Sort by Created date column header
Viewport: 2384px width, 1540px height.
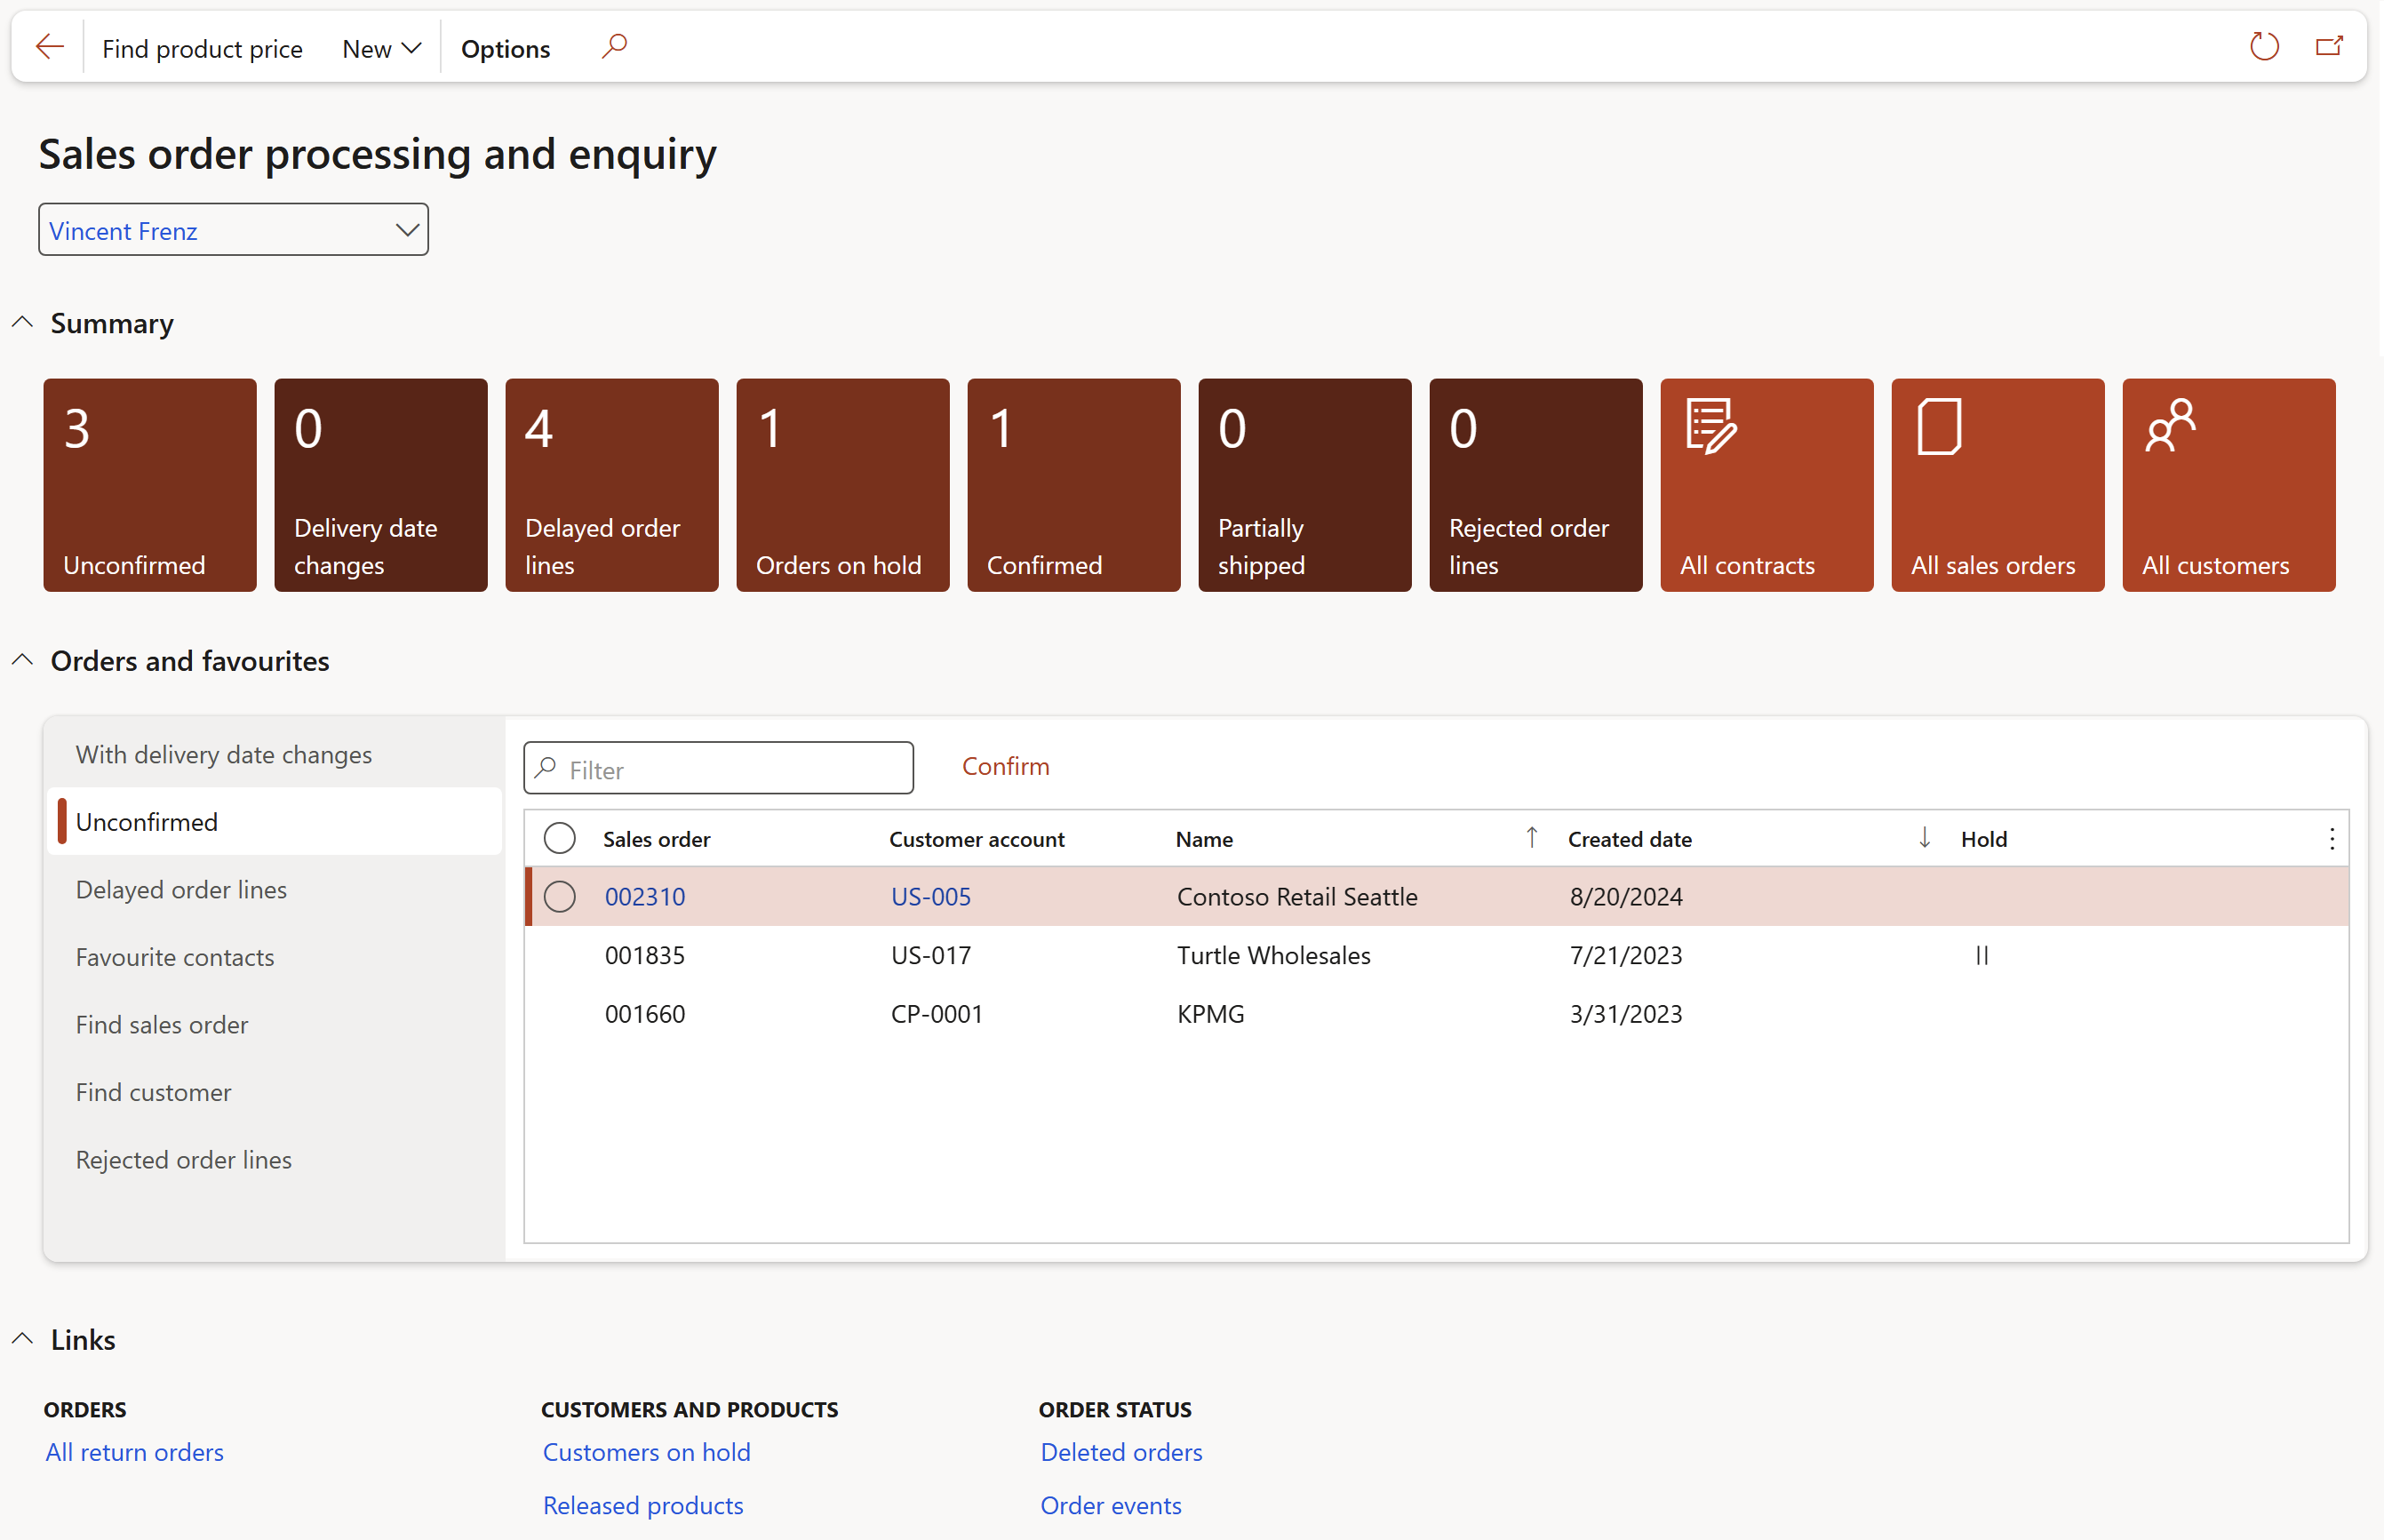(1629, 839)
